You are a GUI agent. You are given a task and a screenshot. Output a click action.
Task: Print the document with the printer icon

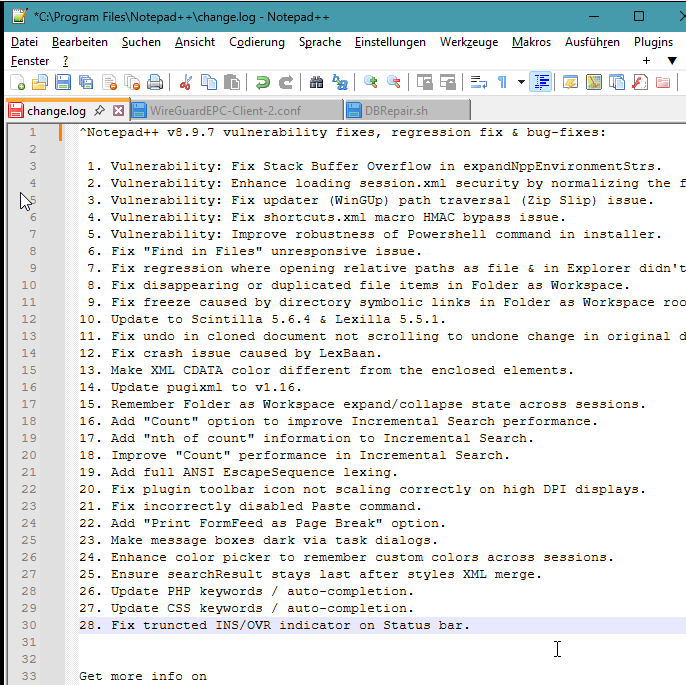point(155,82)
